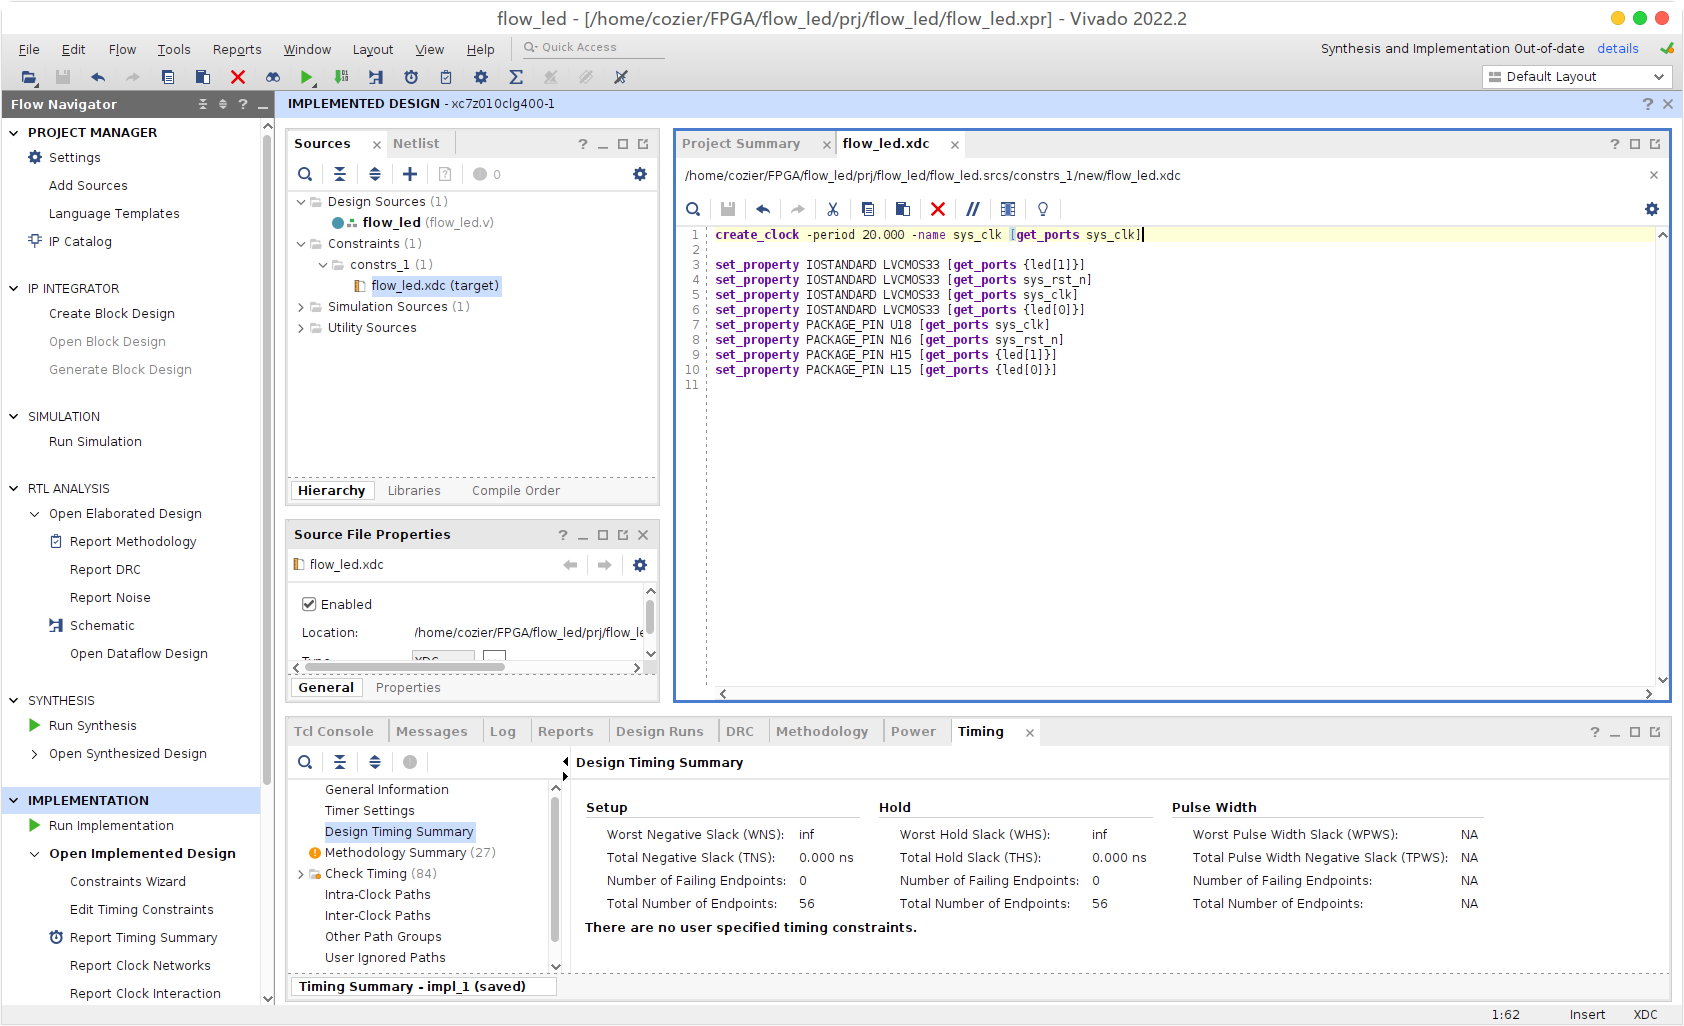Screen dimensions: 1684x1026
Task: Toggle the Enabled checkbox for flow_led.xdc
Action: click(x=309, y=604)
